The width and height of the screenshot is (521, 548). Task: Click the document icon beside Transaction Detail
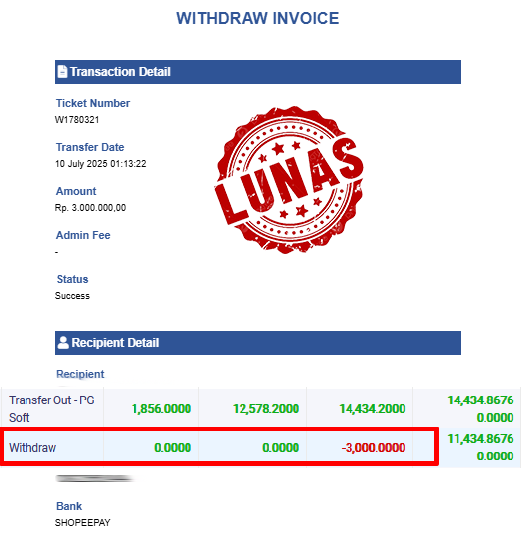[x=62, y=72]
